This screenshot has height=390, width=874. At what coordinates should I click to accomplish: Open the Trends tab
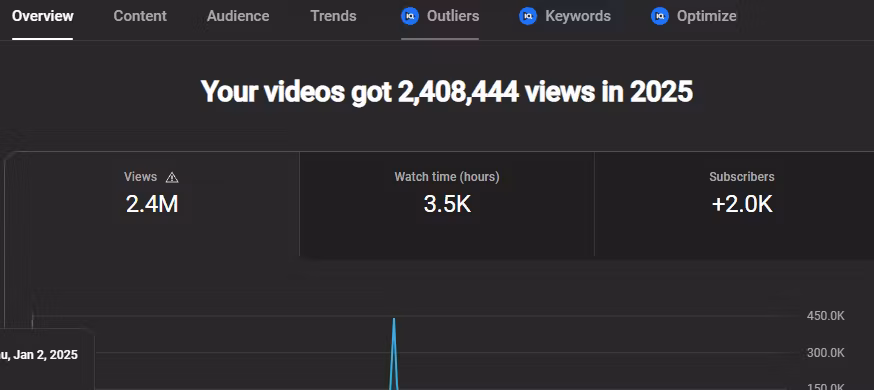(333, 16)
